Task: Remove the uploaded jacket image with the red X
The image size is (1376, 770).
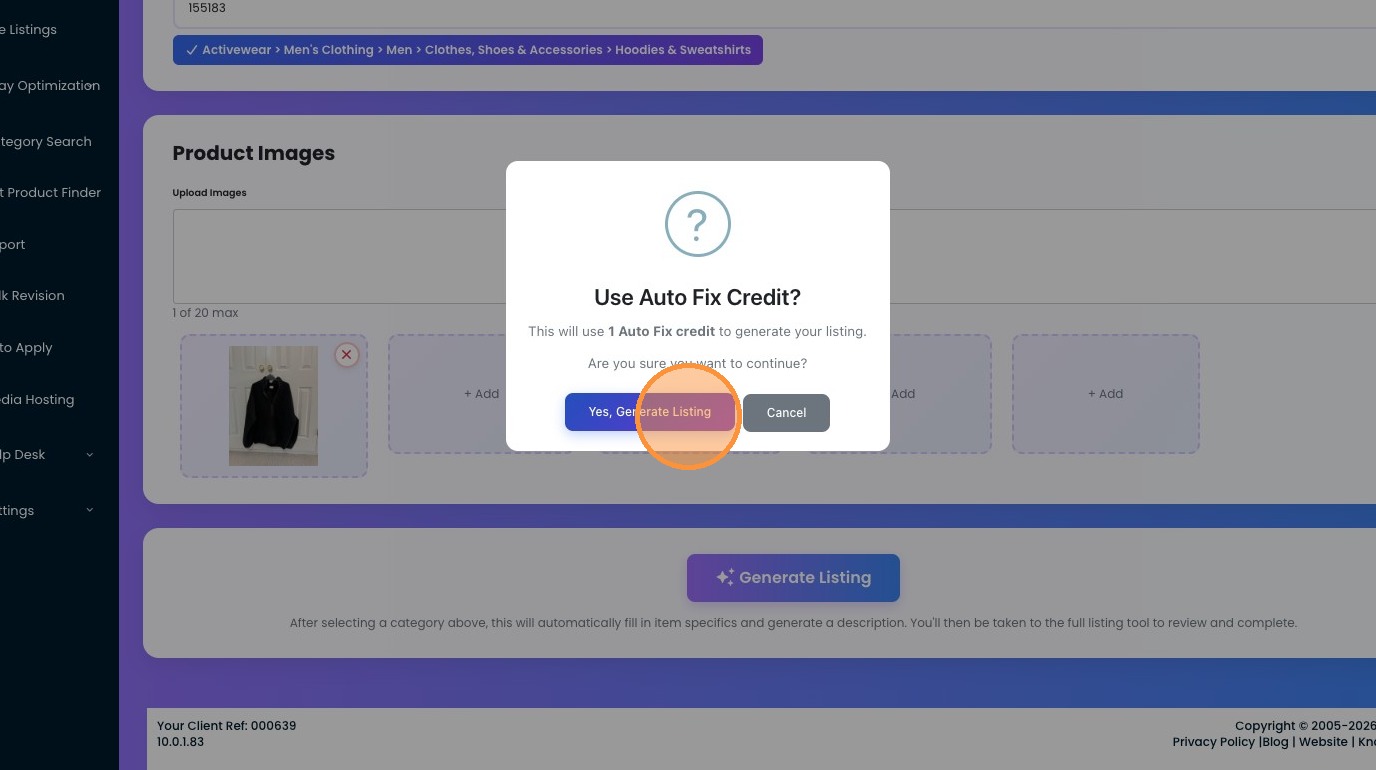Action: point(346,355)
